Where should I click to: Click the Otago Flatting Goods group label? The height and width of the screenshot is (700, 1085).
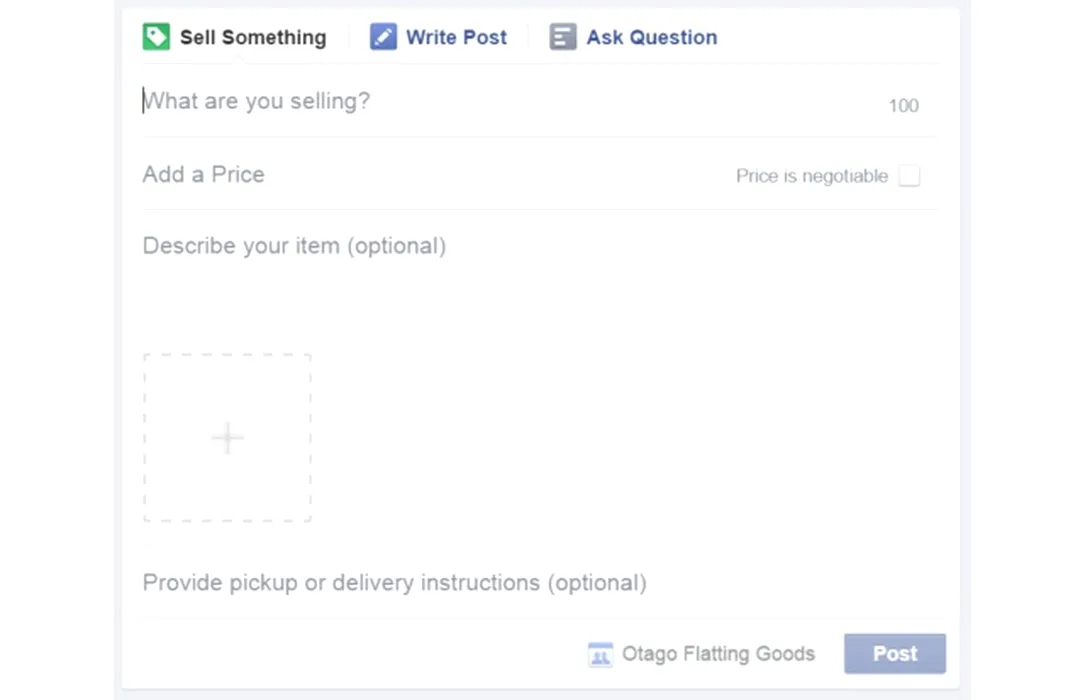tap(718, 654)
